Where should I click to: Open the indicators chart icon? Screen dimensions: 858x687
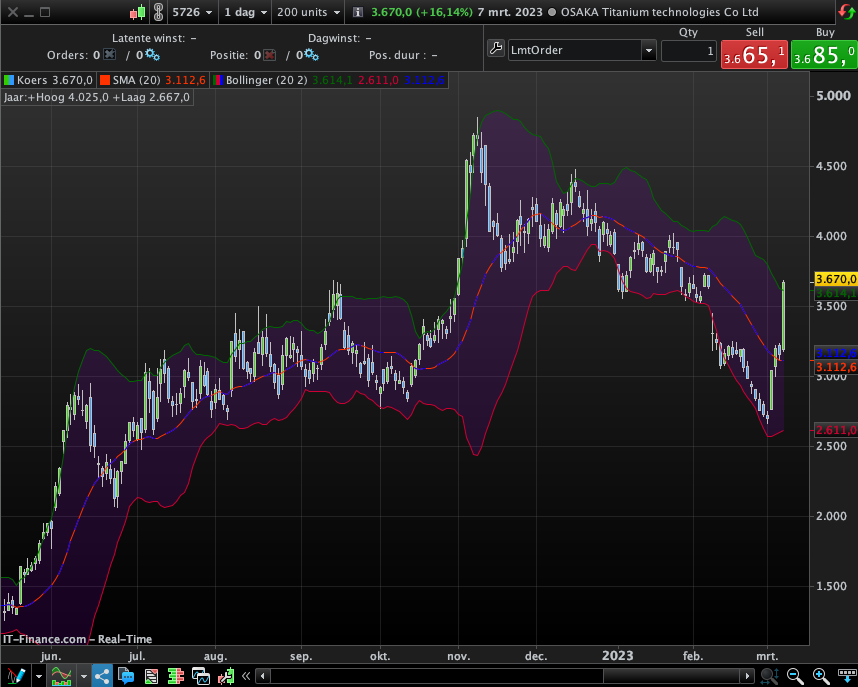pyautogui.click(x=62, y=676)
